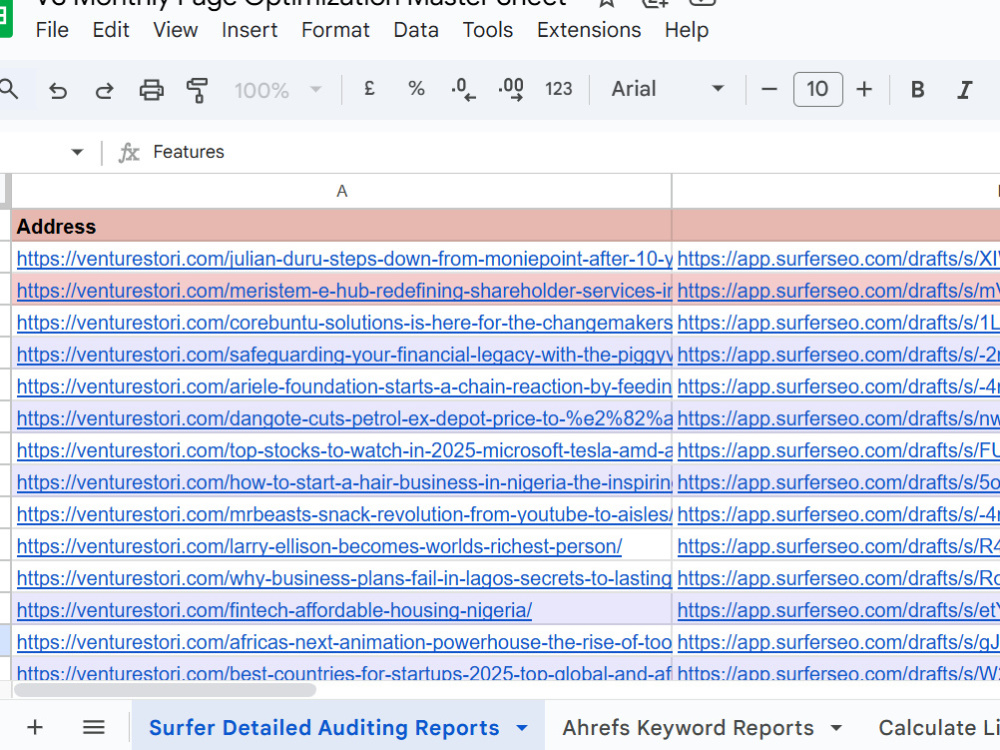Image resolution: width=1000 pixels, height=750 pixels.
Task: Redo the last action
Action: point(104,90)
